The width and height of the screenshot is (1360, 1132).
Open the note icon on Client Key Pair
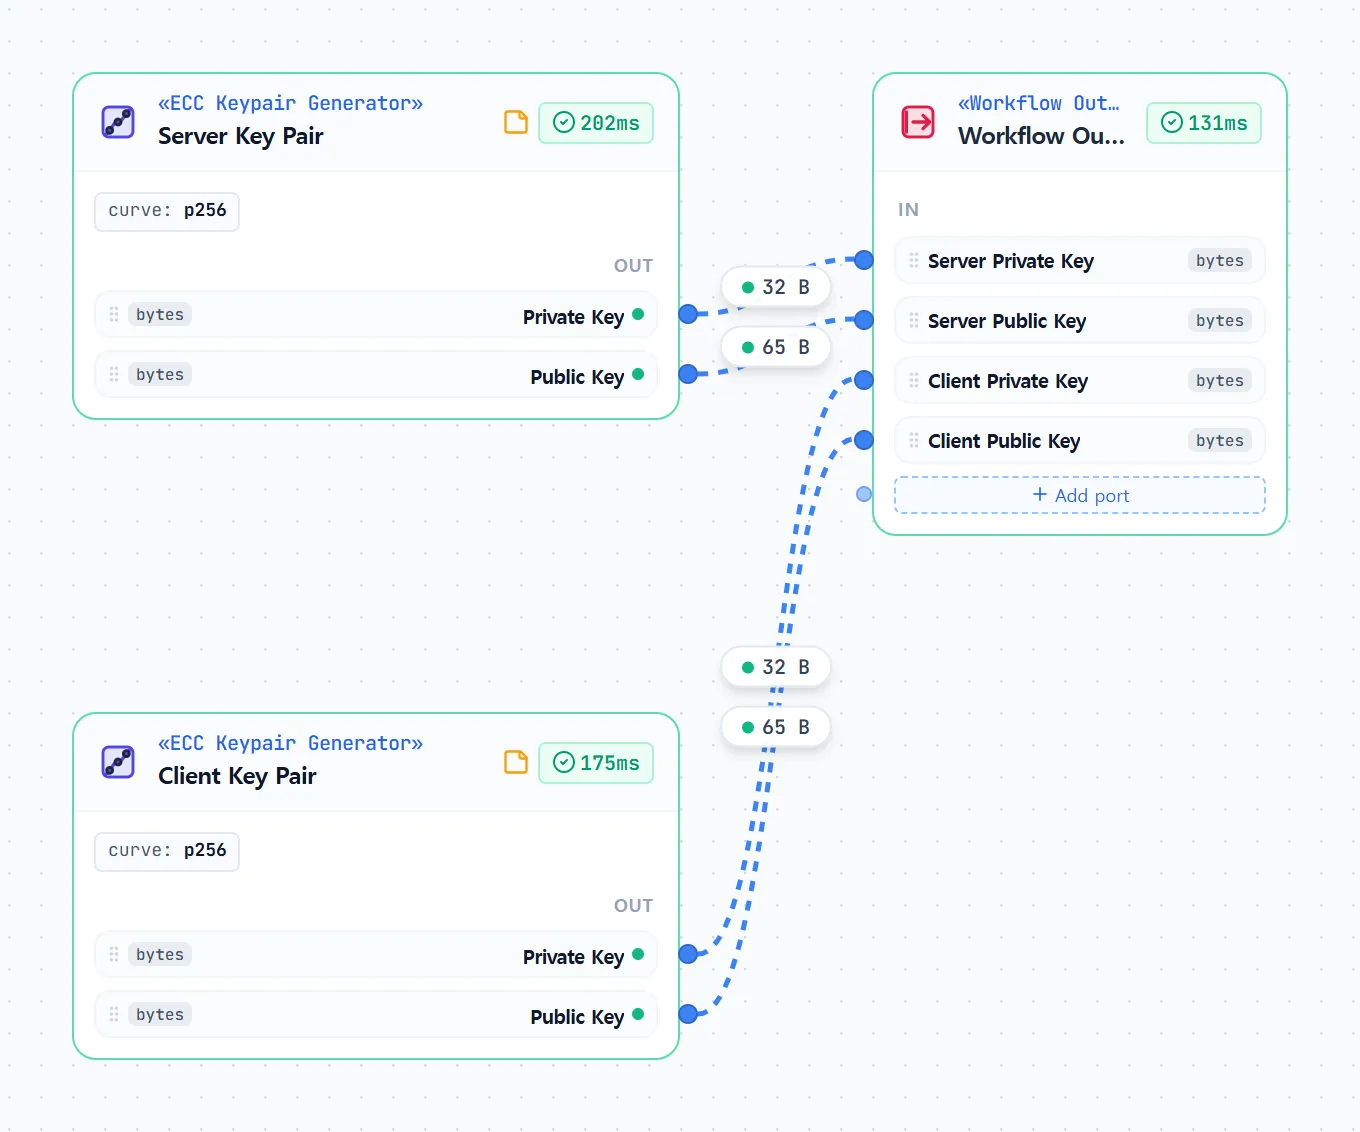(516, 762)
